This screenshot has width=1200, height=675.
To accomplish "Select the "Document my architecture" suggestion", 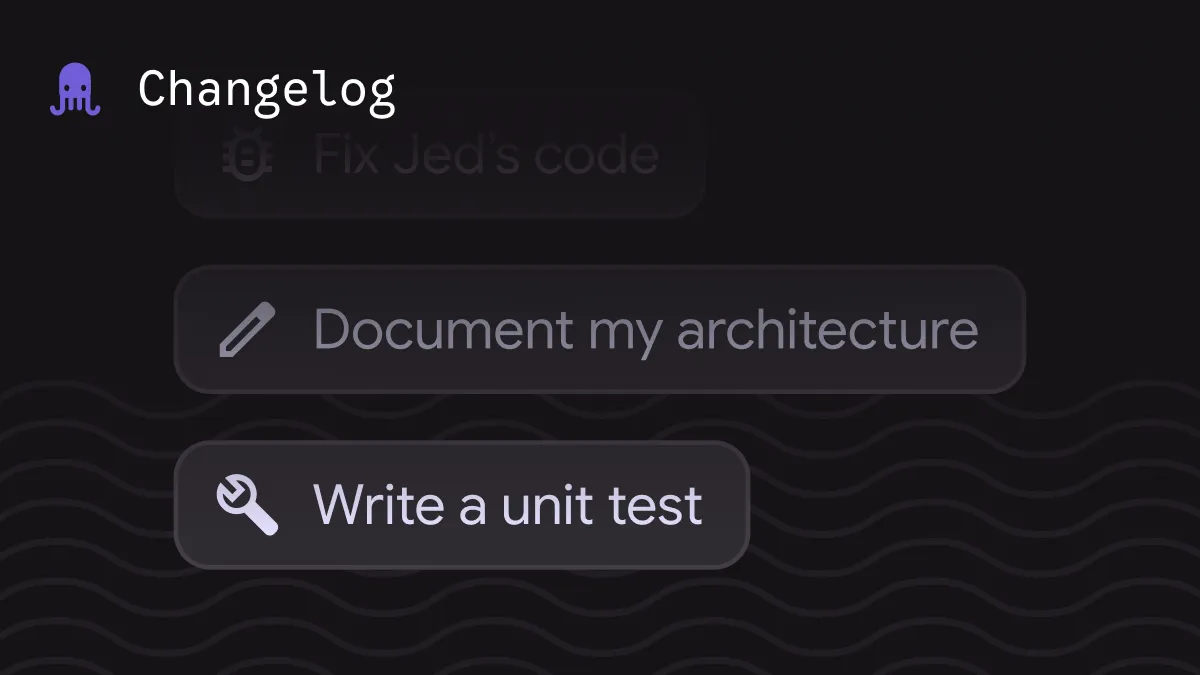I will point(599,330).
